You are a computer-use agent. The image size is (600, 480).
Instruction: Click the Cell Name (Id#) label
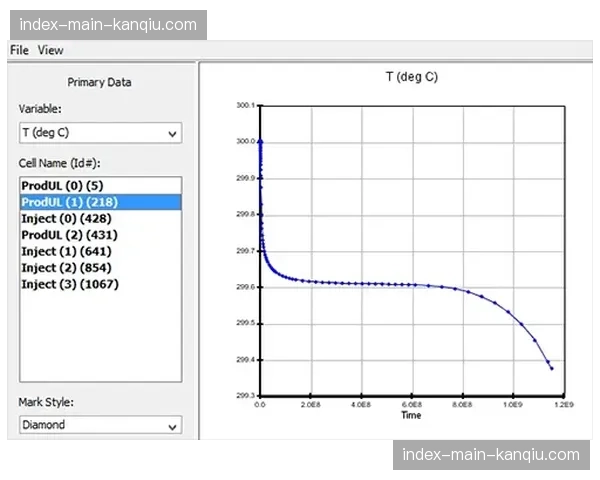59,162
